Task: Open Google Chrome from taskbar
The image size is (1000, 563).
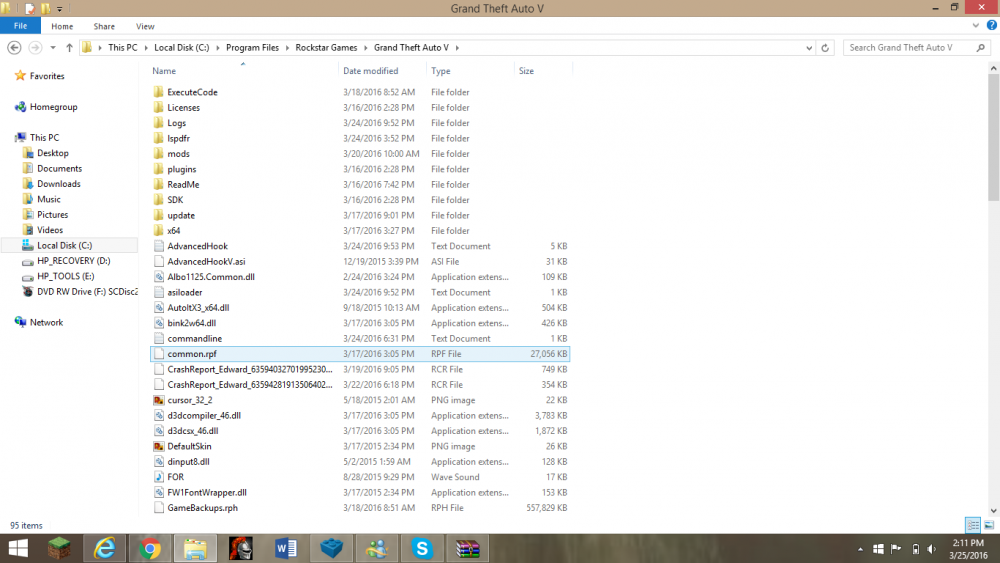Action: coord(150,548)
